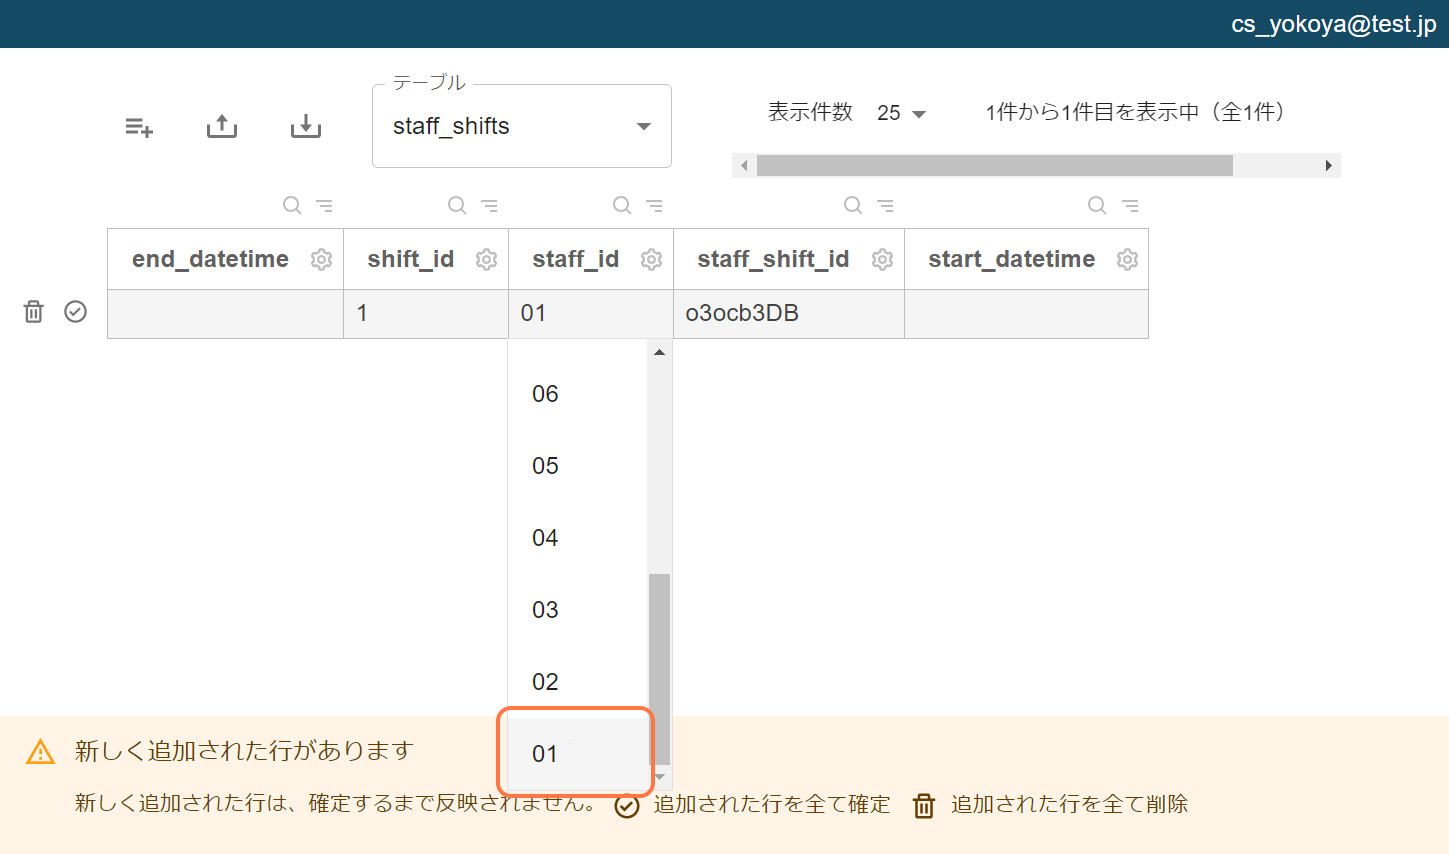Open search above the start_datetime column
The image size is (1449, 854).
click(1097, 205)
